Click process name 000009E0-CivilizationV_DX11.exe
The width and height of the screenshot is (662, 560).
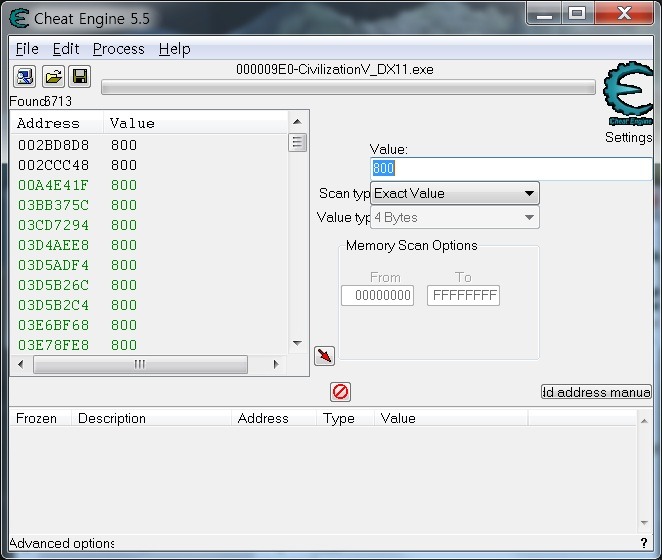(x=335, y=69)
